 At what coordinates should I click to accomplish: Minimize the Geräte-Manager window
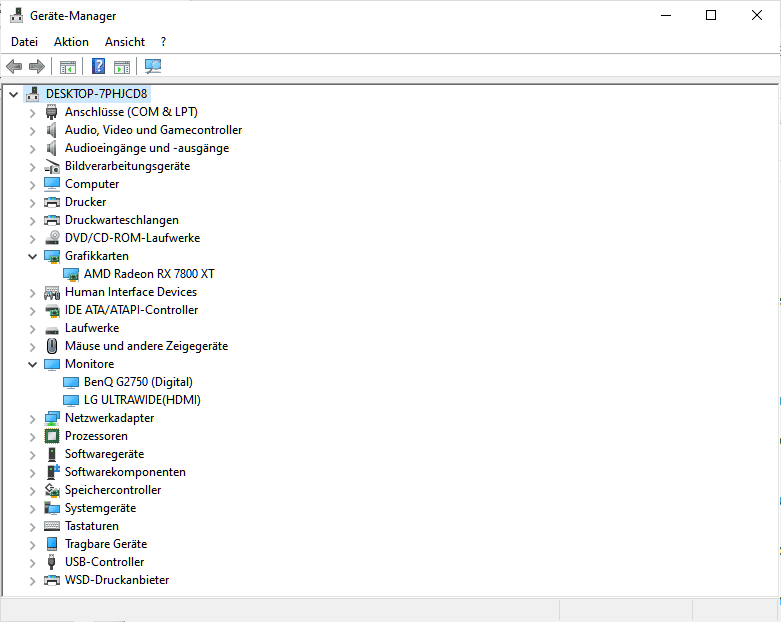[x=666, y=15]
